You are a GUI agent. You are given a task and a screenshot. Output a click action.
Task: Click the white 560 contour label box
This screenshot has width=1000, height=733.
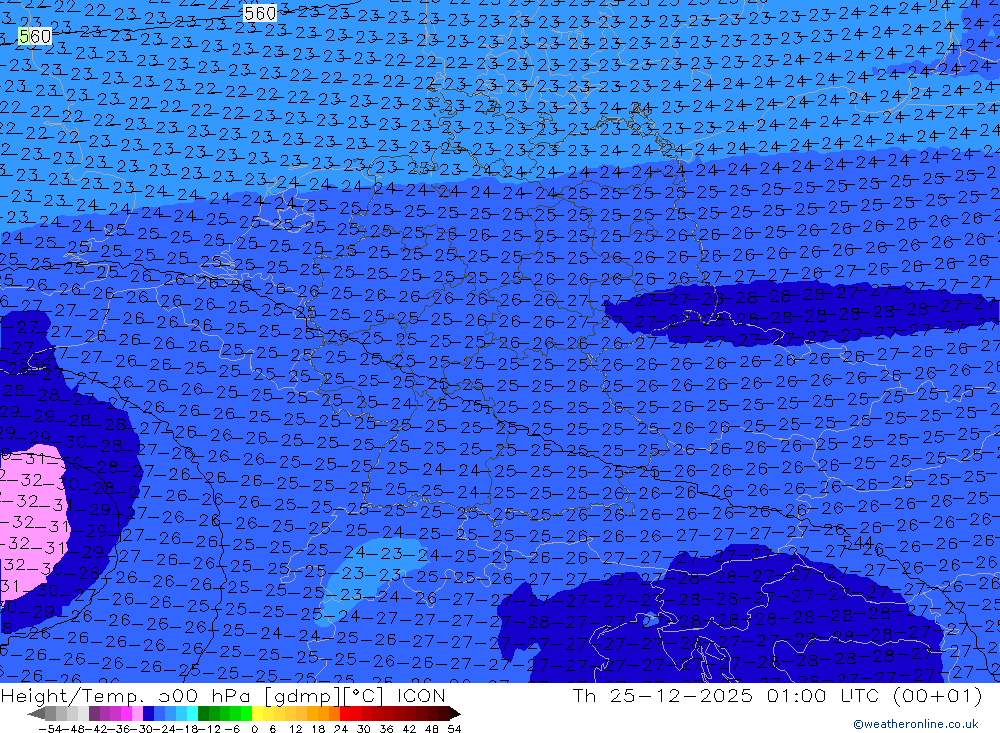(x=260, y=12)
